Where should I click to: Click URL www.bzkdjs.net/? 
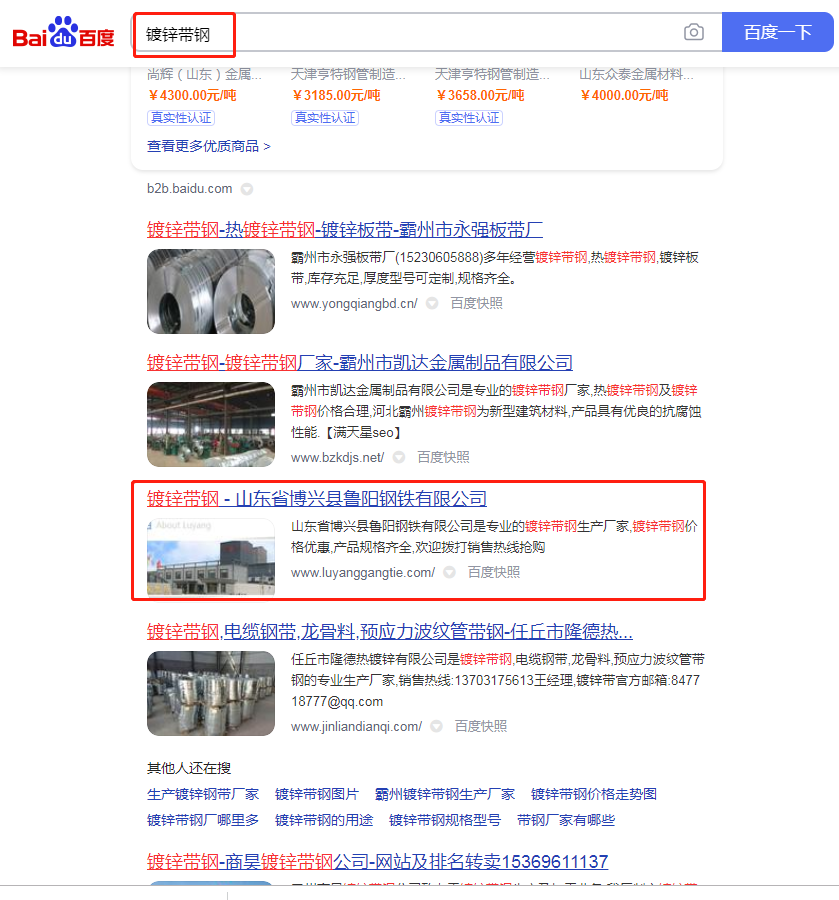pos(337,457)
